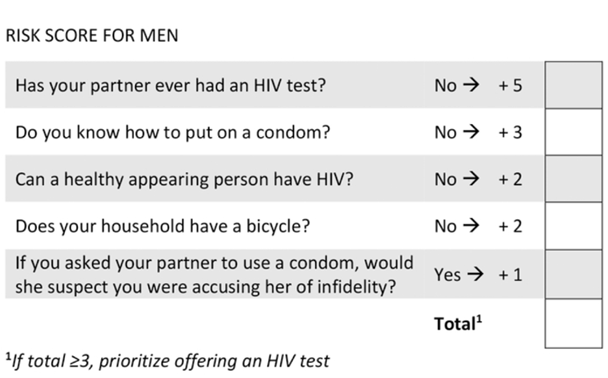Click the arrow in the bicycle row

coord(471,226)
